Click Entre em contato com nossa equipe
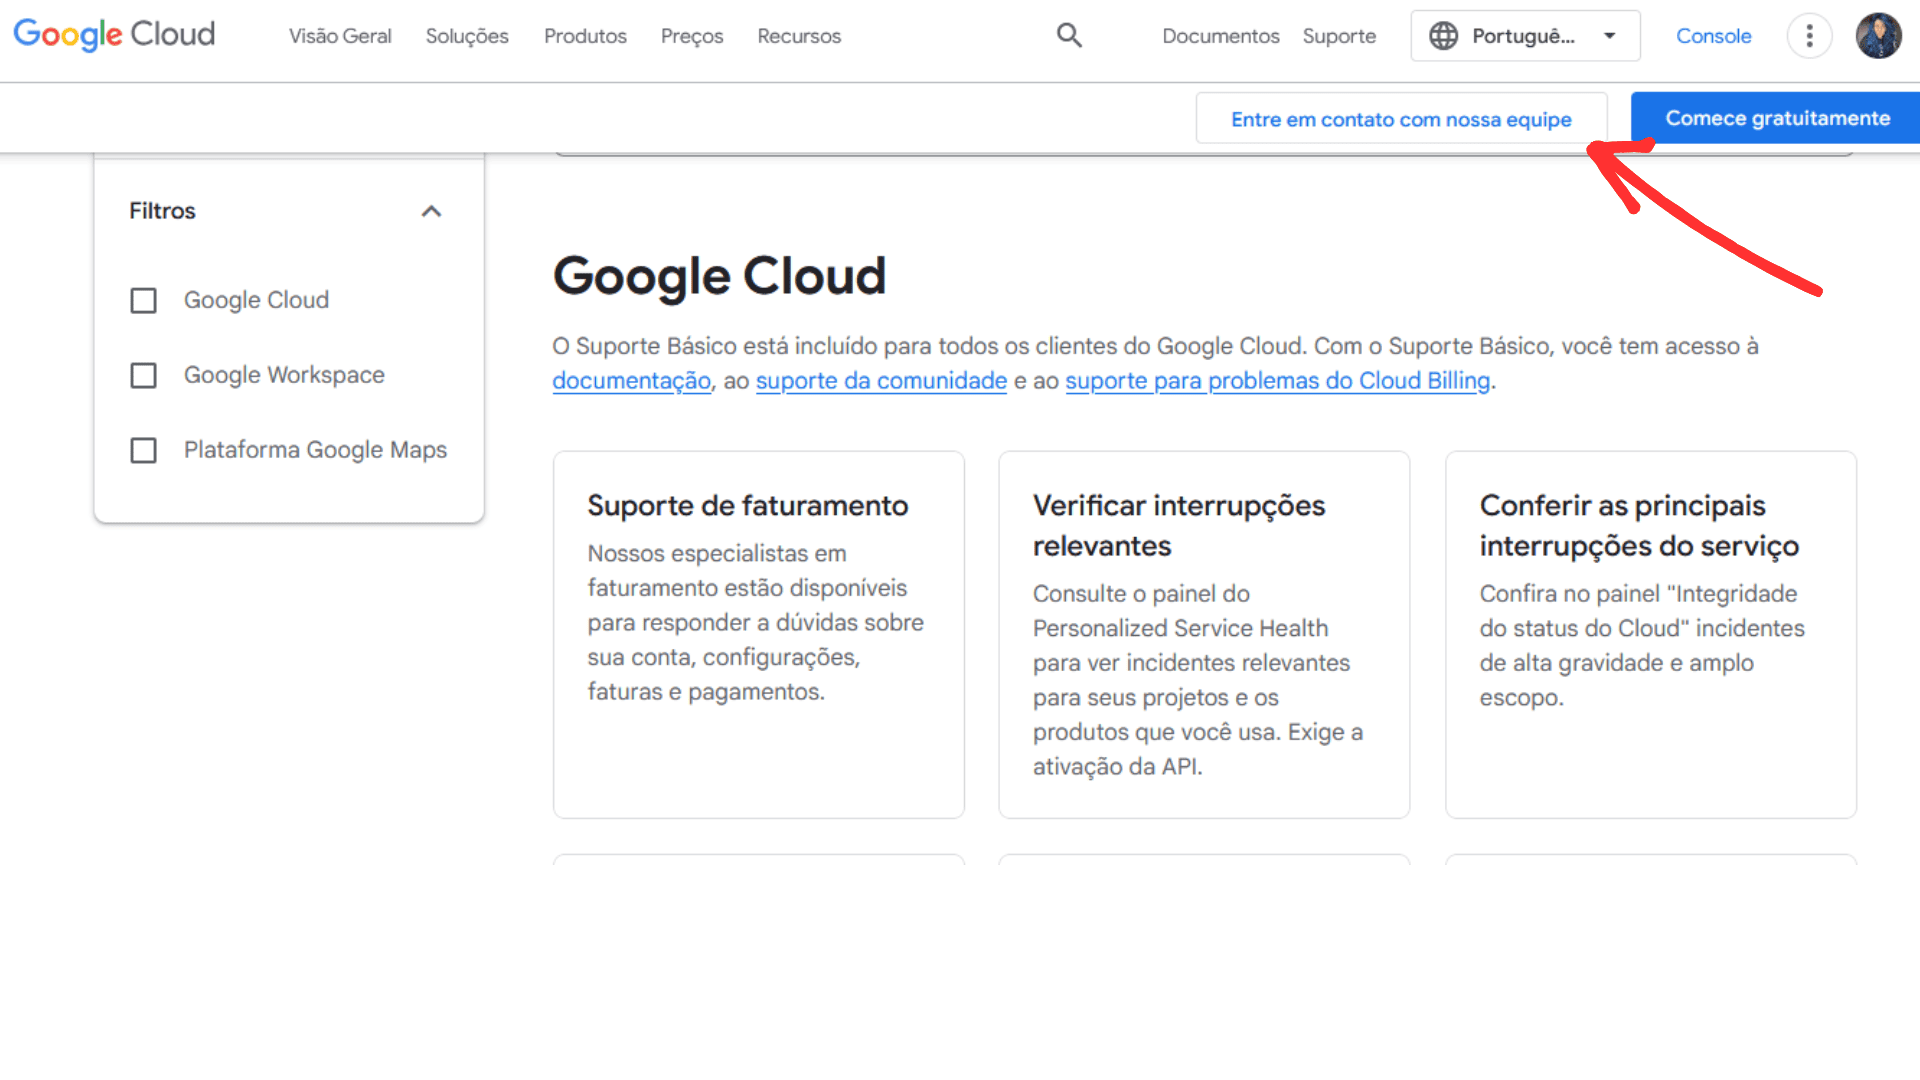The height and width of the screenshot is (1080, 1920). (x=1401, y=119)
